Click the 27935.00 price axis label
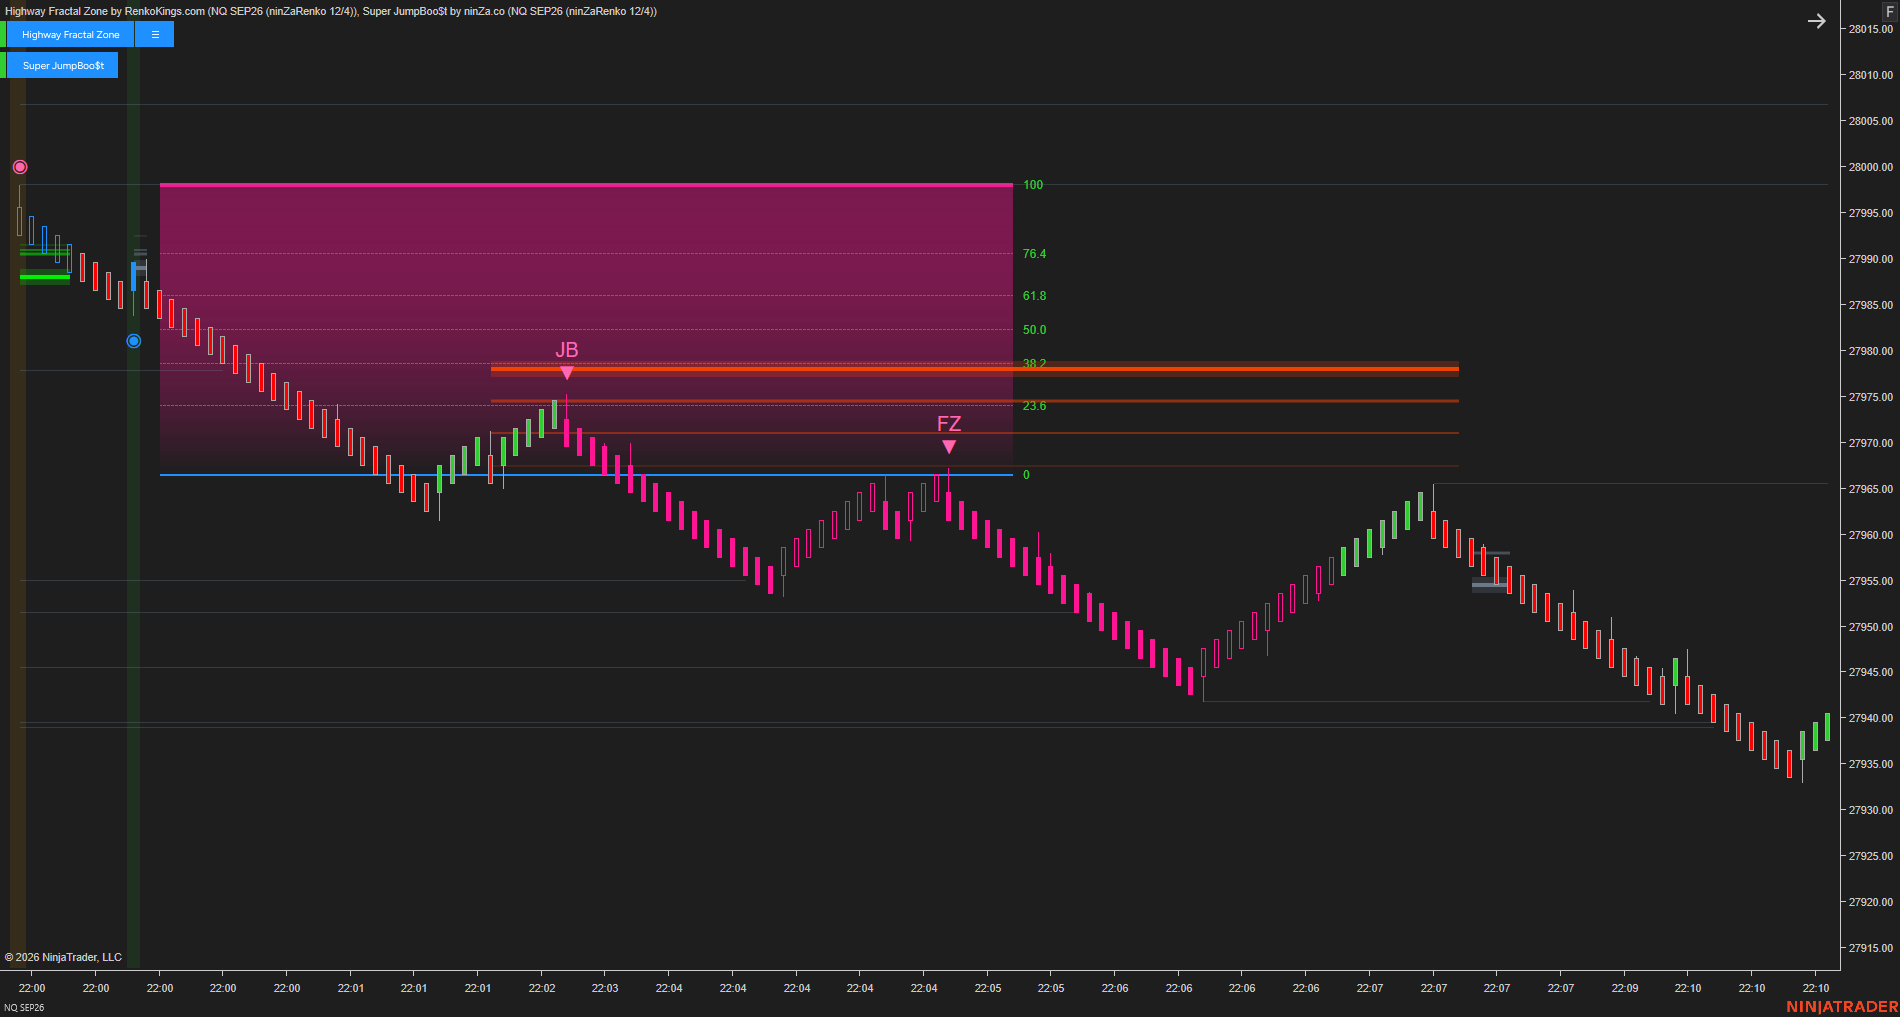This screenshot has width=1900, height=1017. tap(1870, 764)
